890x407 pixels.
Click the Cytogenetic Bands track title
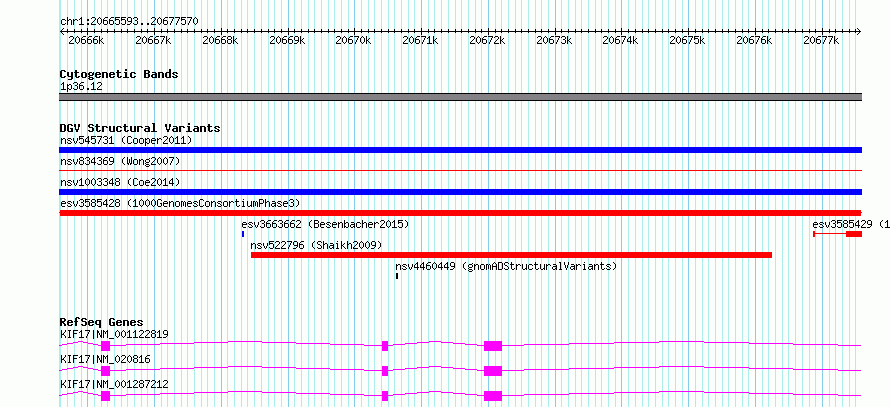[x=119, y=74]
